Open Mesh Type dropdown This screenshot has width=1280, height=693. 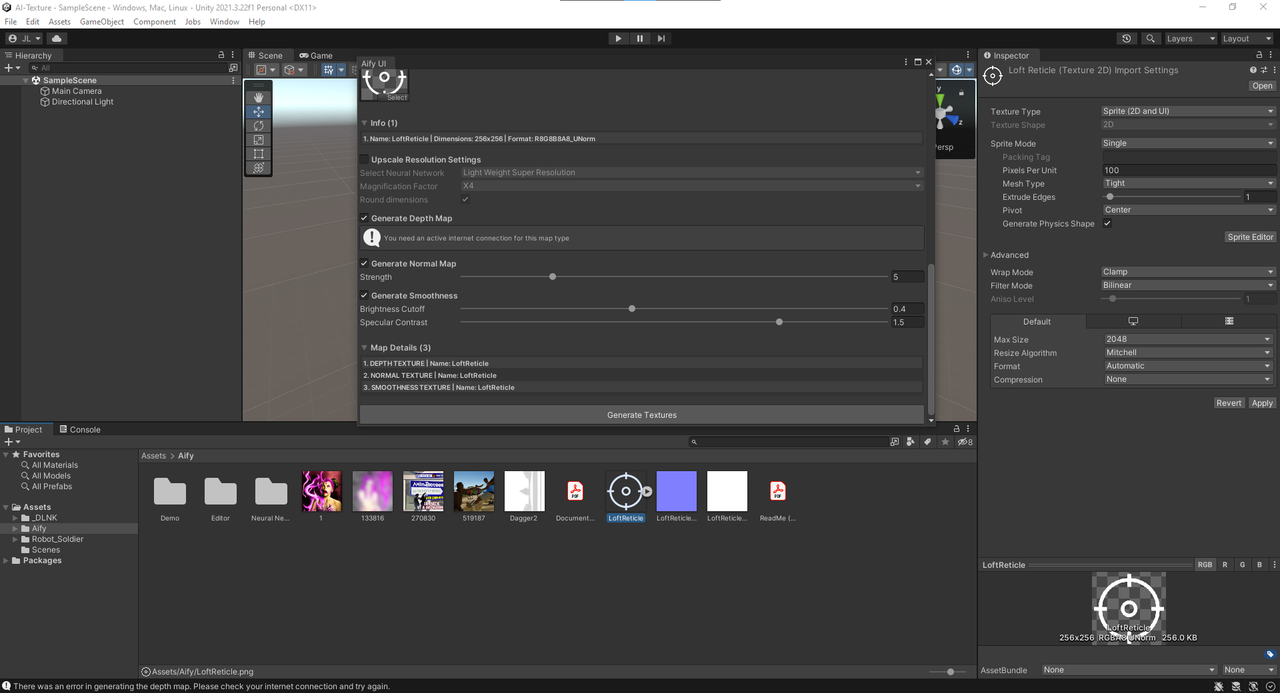[1188, 183]
